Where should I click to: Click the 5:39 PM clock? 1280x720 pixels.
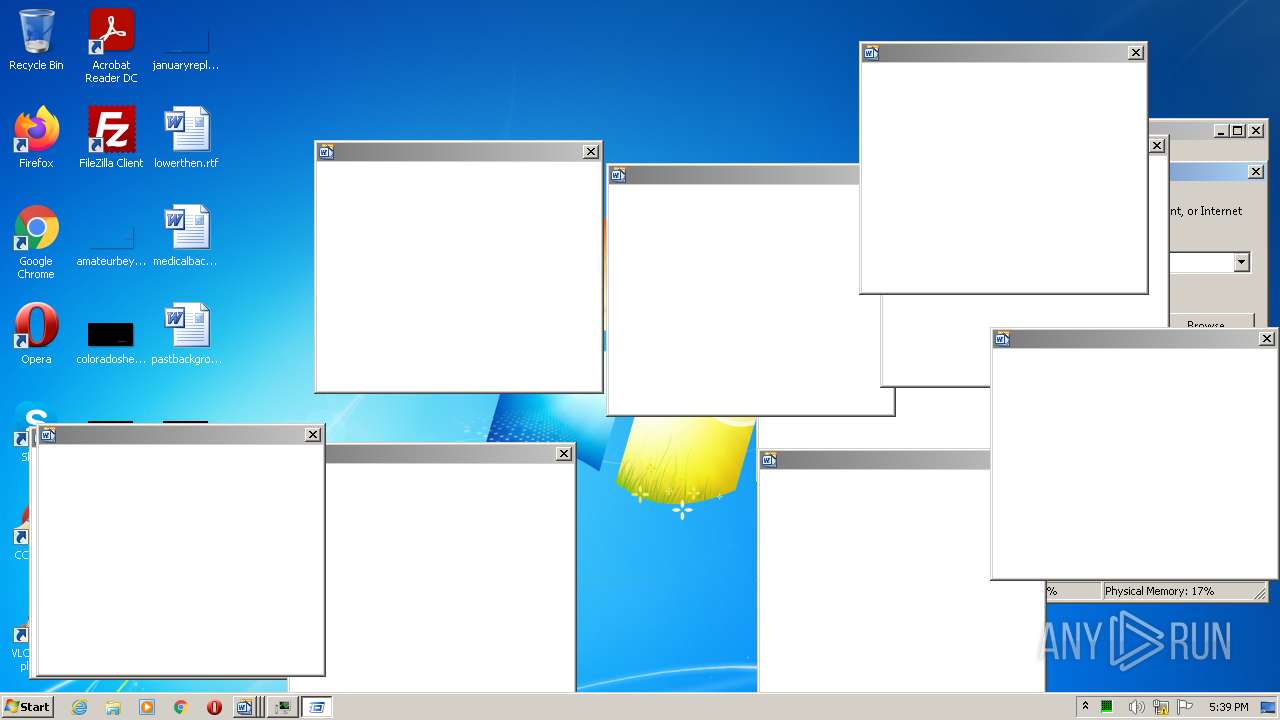[x=1228, y=707]
